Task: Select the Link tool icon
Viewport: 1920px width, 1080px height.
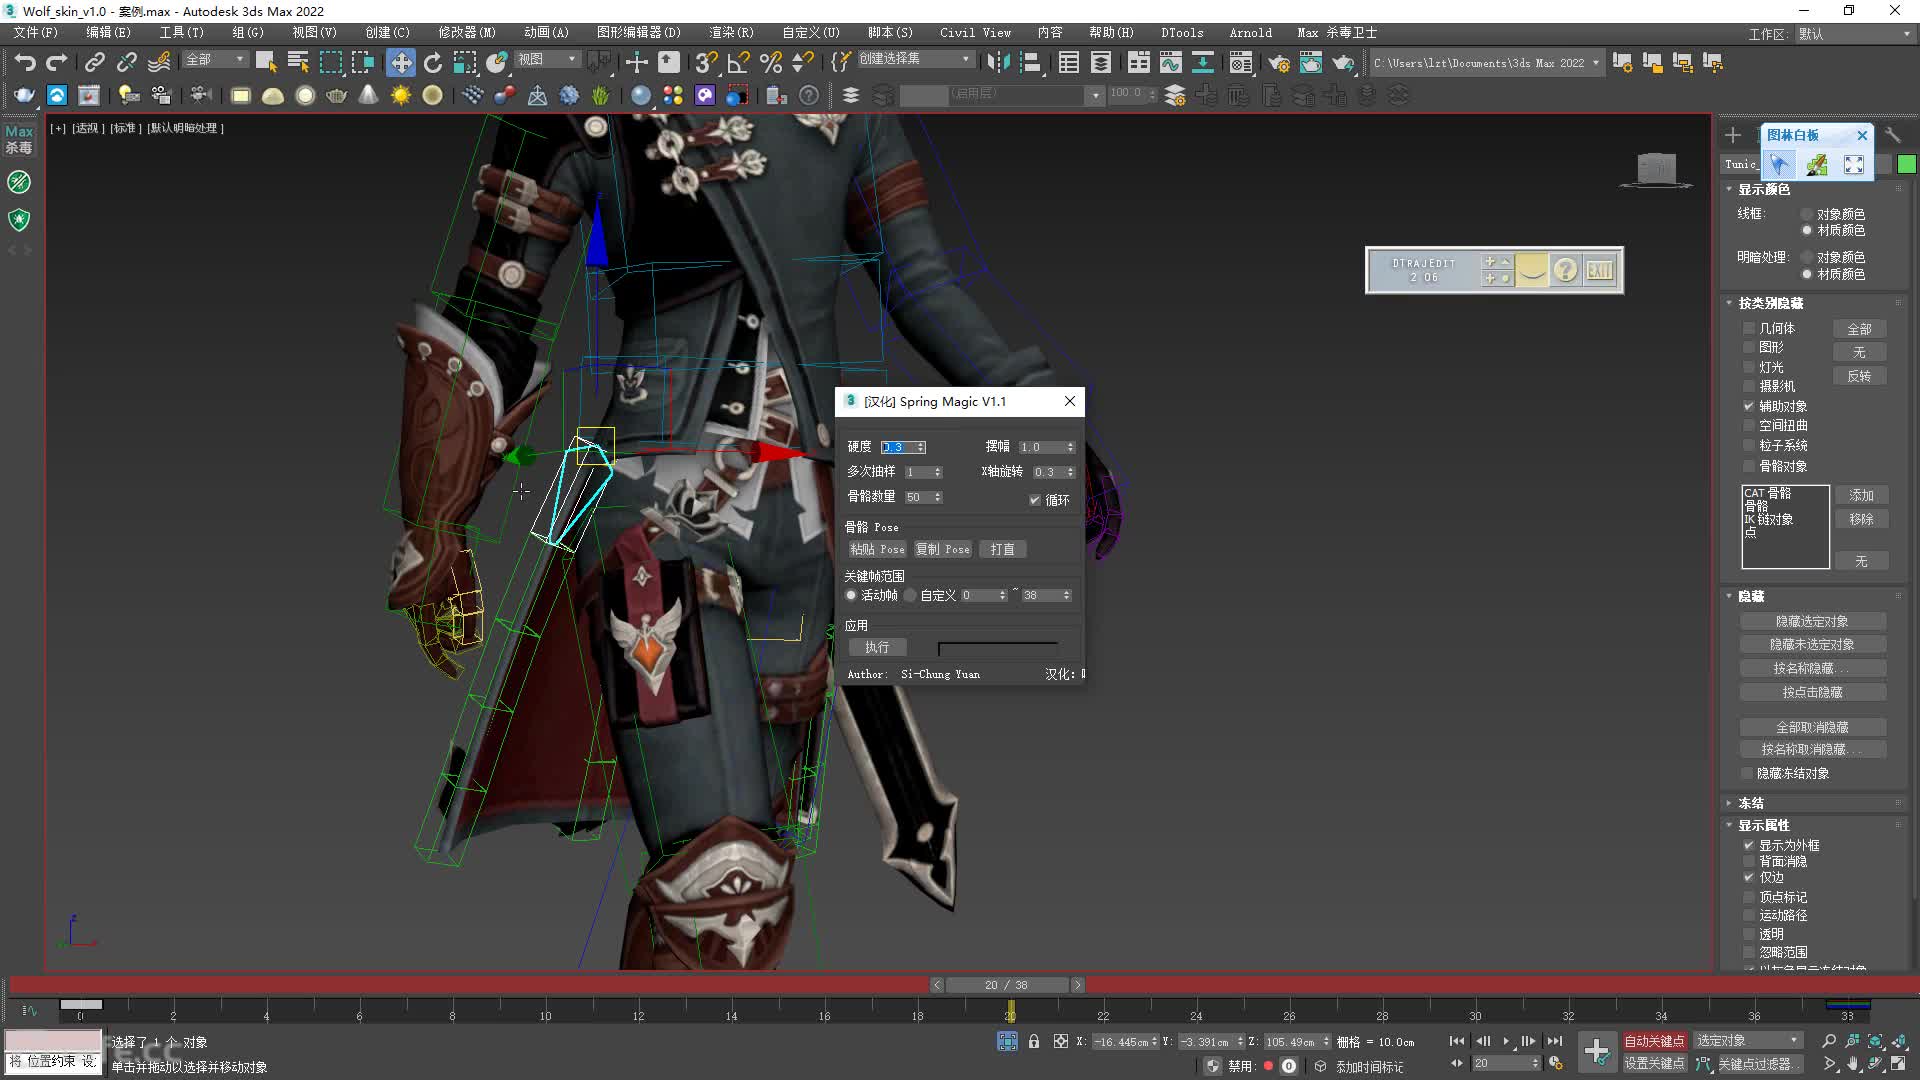Action: pyautogui.click(x=94, y=63)
